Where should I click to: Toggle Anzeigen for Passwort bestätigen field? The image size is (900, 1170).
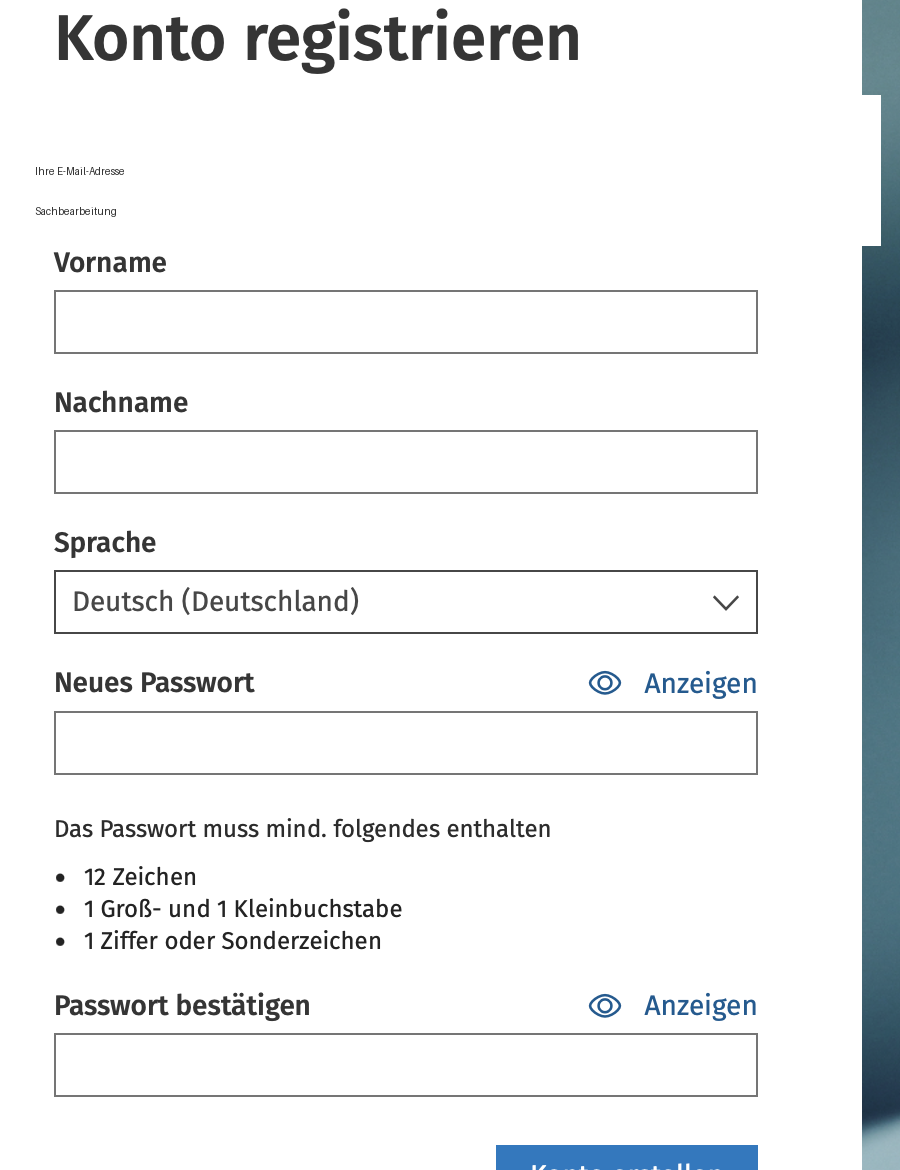click(x=700, y=1006)
